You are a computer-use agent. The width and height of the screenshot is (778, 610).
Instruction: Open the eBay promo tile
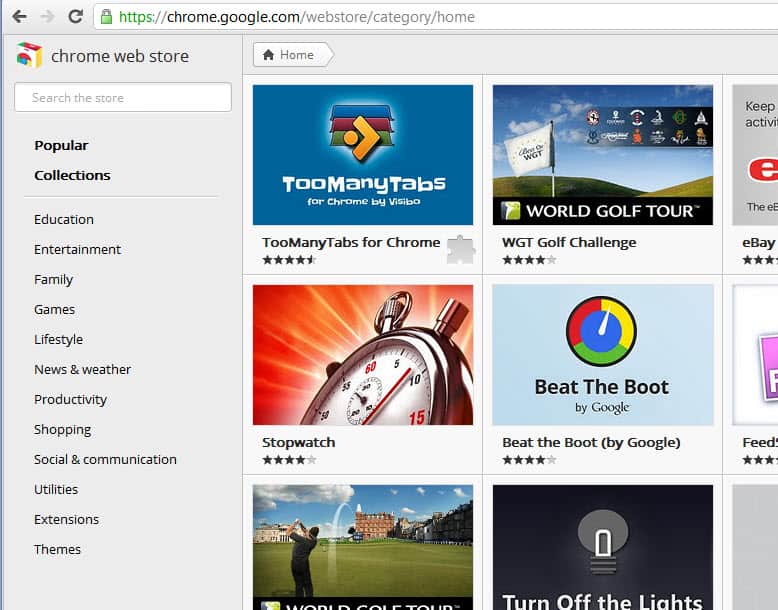755,155
